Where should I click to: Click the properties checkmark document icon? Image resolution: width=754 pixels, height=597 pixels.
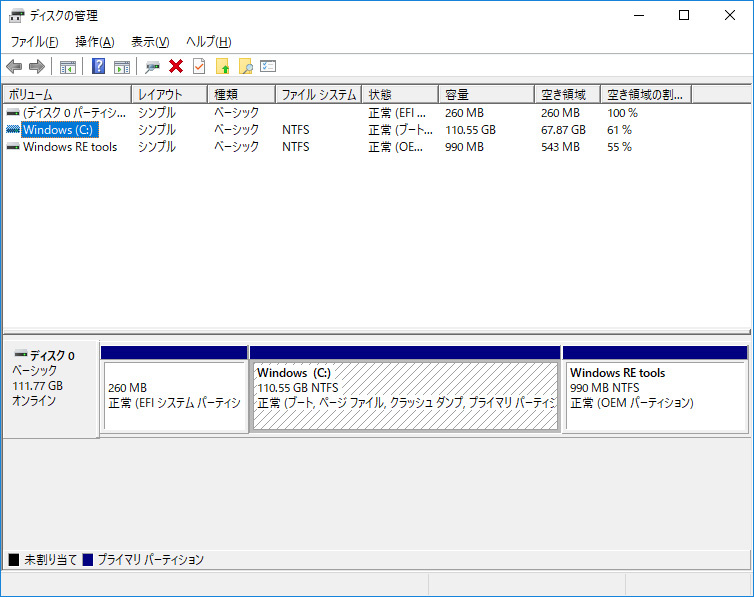(199, 66)
